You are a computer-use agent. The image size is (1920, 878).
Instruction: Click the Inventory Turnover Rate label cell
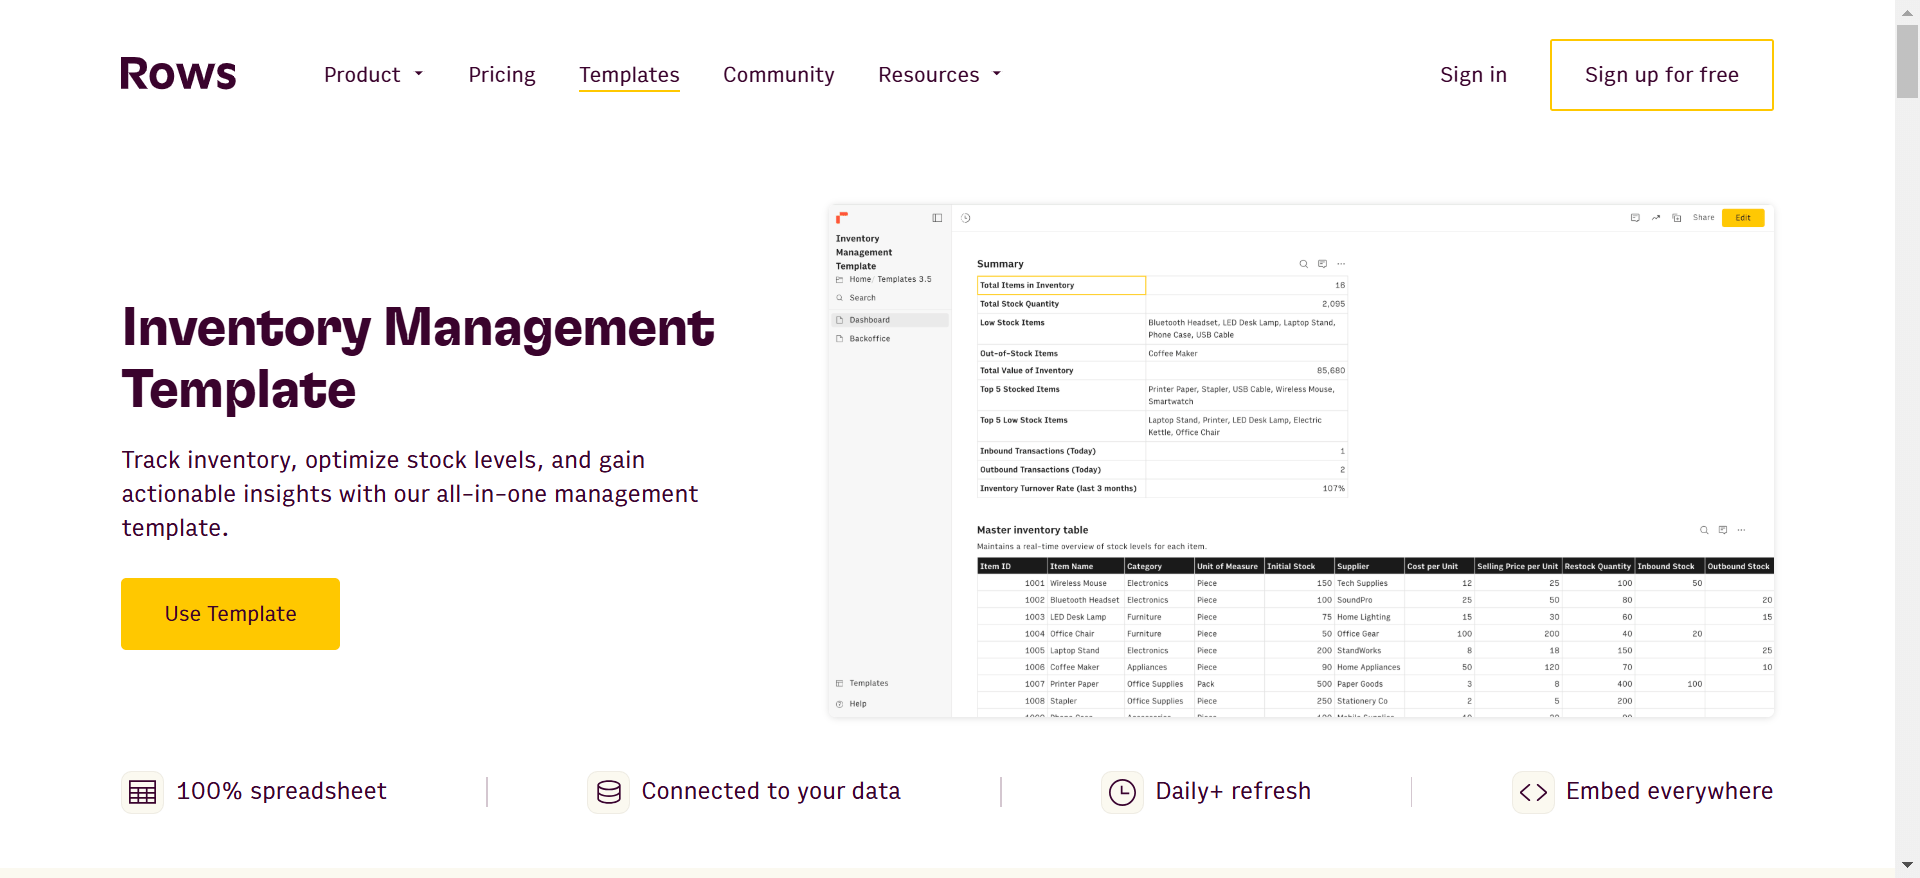(x=1061, y=489)
